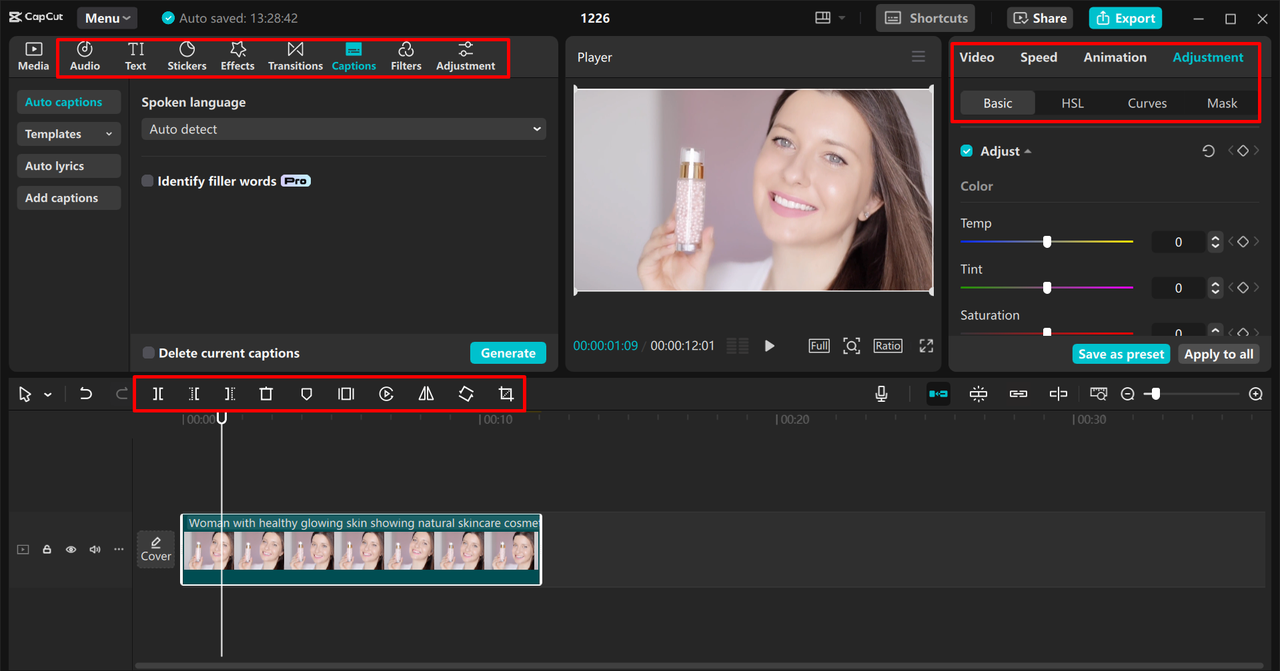Click the Split clip icon in timeline toolbar
The width and height of the screenshot is (1280, 671).
click(x=158, y=394)
